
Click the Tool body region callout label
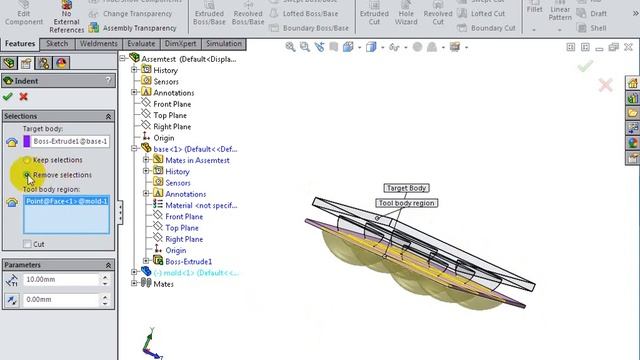tap(407, 203)
